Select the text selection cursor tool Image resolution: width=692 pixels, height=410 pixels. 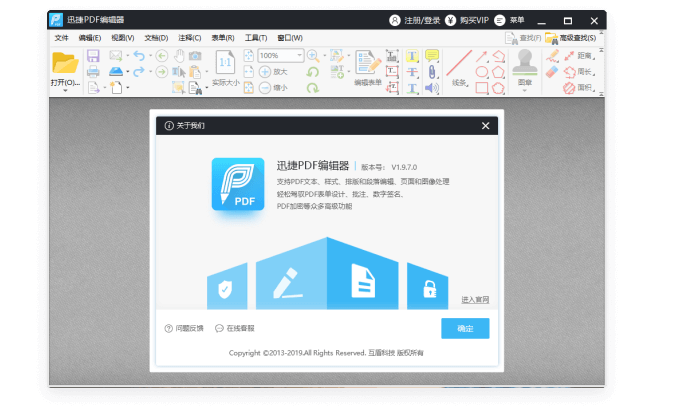point(179,71)
